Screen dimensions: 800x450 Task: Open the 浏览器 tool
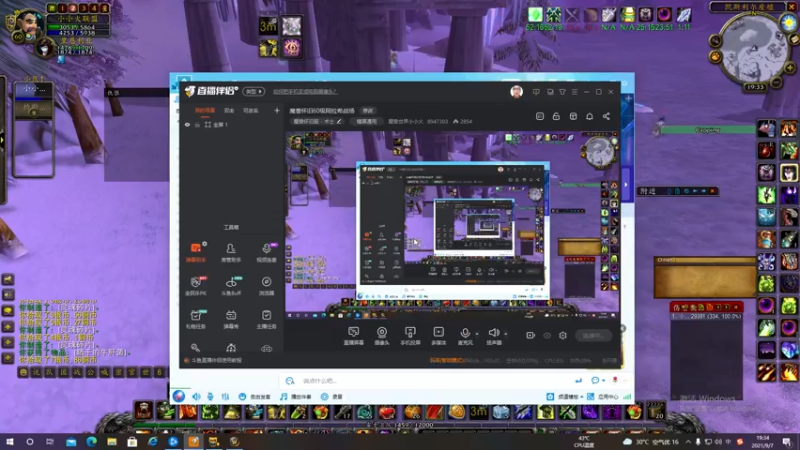tap(266, 286)
